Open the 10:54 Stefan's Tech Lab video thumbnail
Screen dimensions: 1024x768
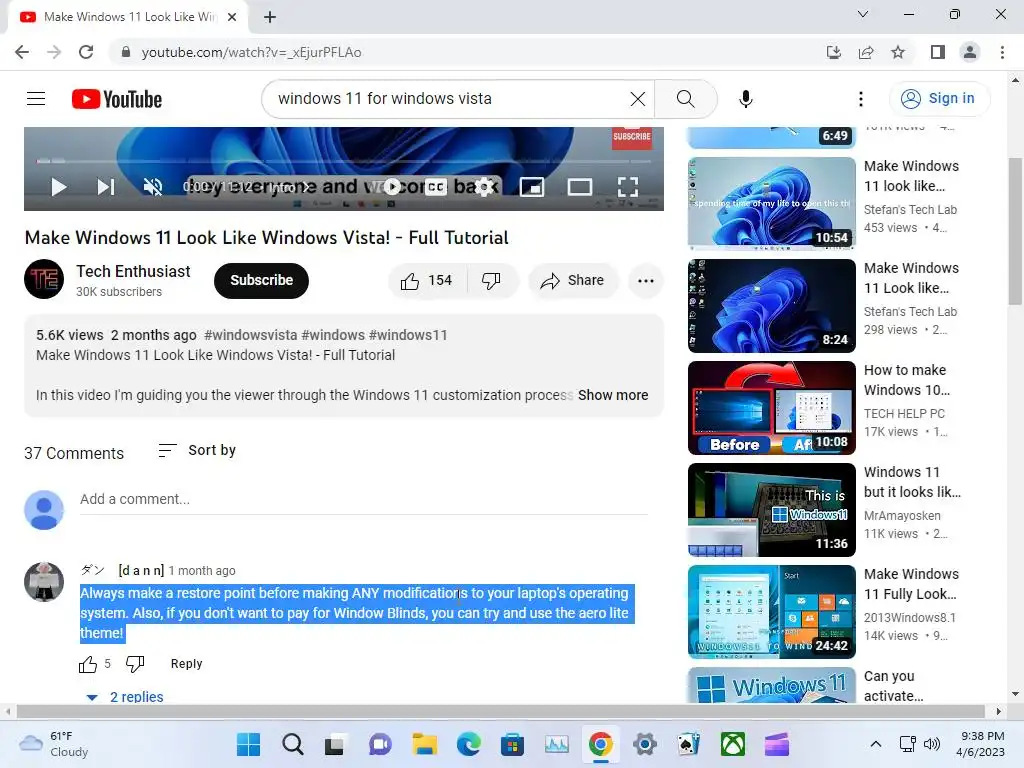771,203
